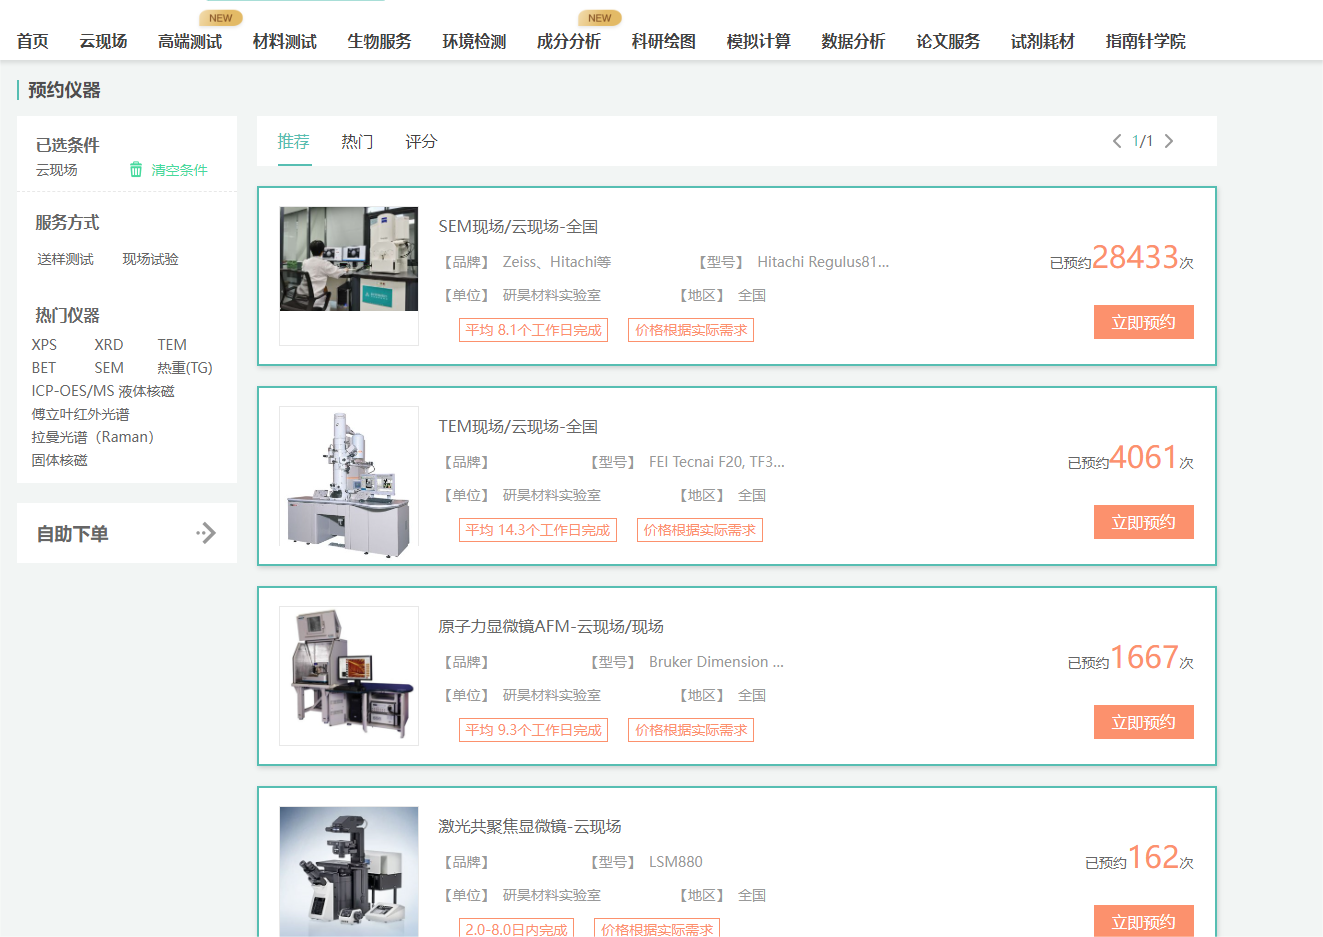Click the NEW badge above 高端测试

pyautogui.click(x=221, y=17)
